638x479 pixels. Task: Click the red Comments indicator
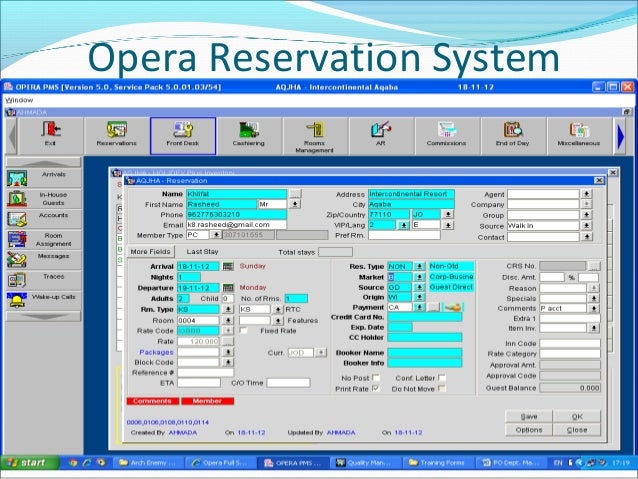pyautogui.click(x=153, y=401)
